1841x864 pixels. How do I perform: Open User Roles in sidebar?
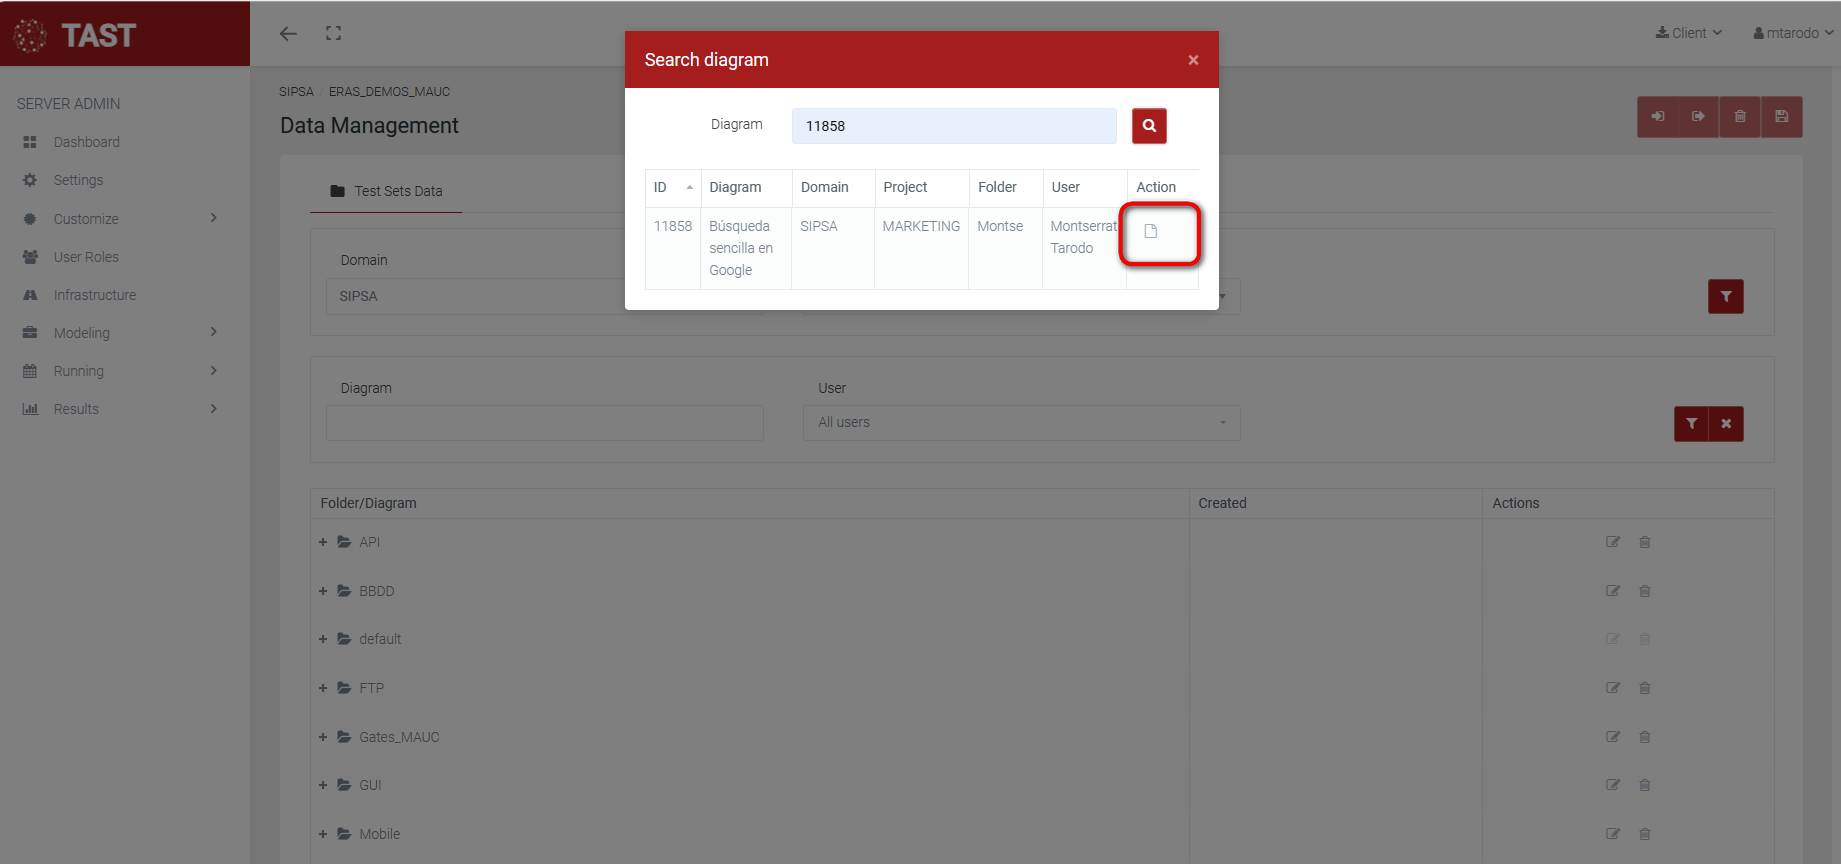point(86,257)
